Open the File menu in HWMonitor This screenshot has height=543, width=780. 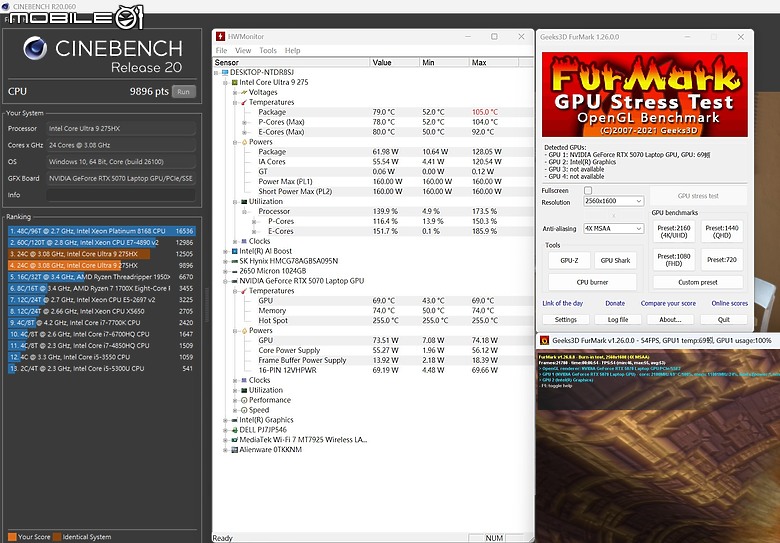coord(221,50)
